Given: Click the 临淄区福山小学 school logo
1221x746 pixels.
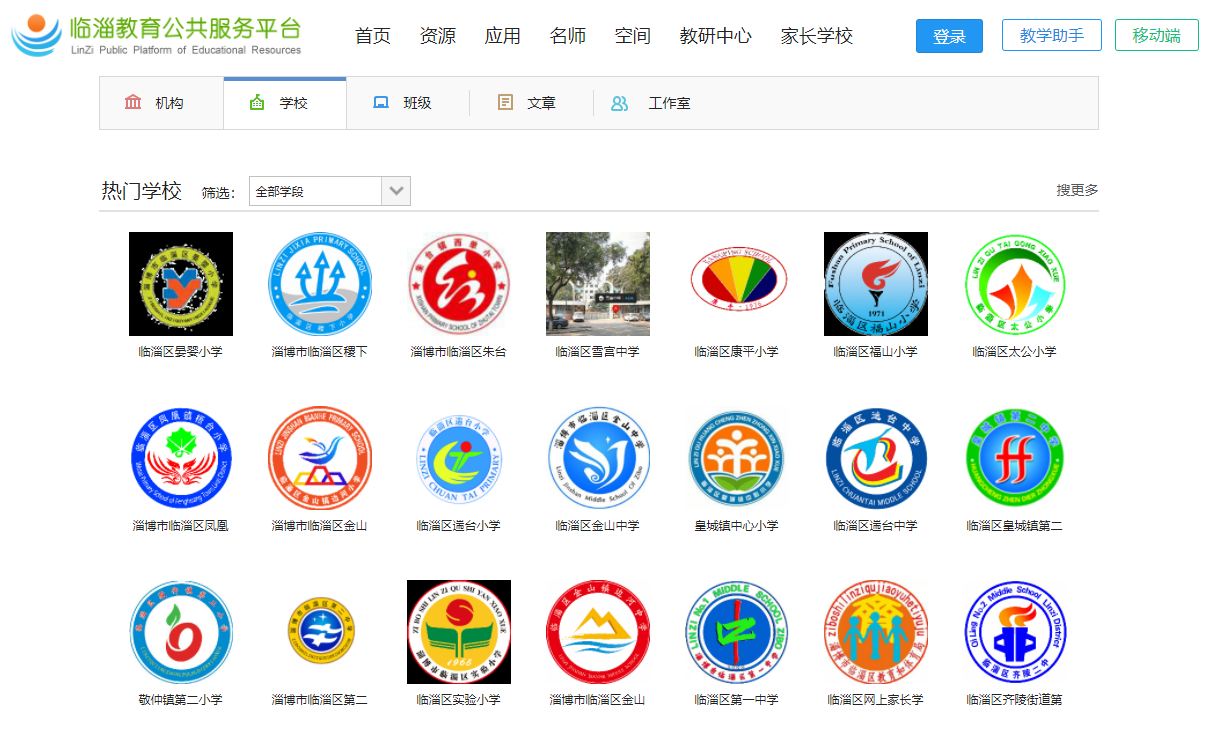Looking at the screenshot, I should pos(875,284).
